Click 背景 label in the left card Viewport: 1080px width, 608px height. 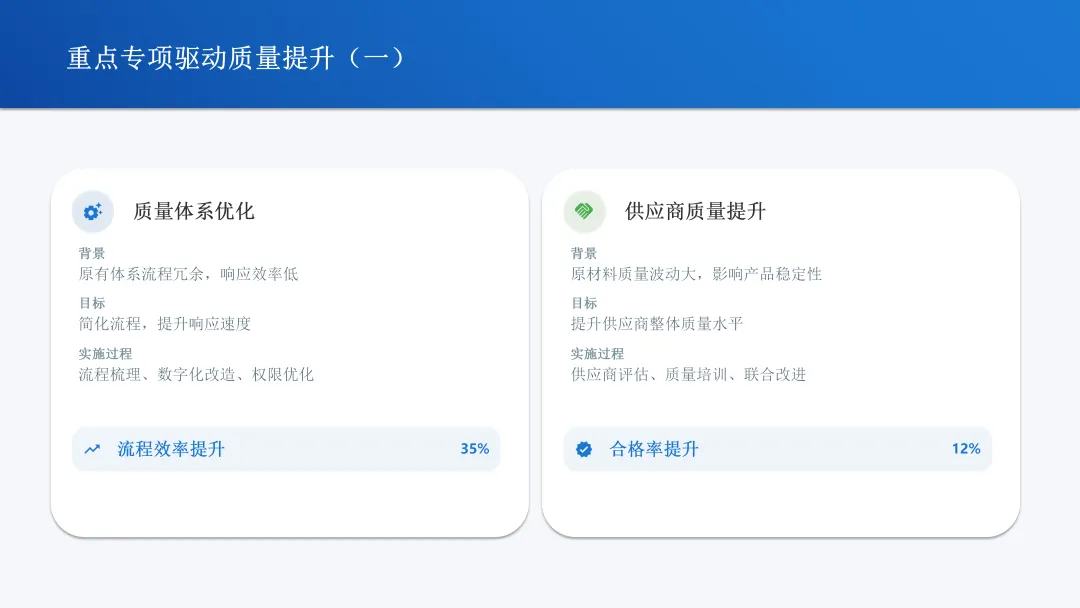click(92, 253)
